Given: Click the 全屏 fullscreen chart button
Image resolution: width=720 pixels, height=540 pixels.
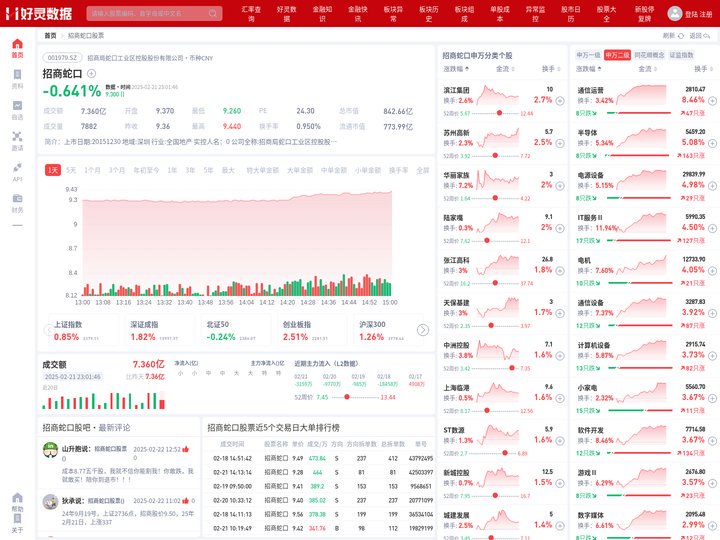Looking at the screenshot, I should point(423,170).
